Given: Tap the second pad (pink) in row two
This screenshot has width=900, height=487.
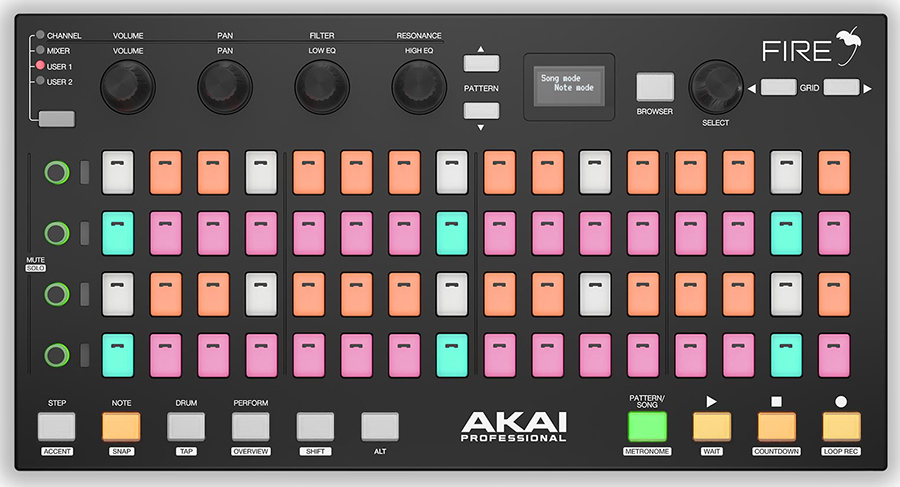Looking at the screenshot, I should [165, 233].
